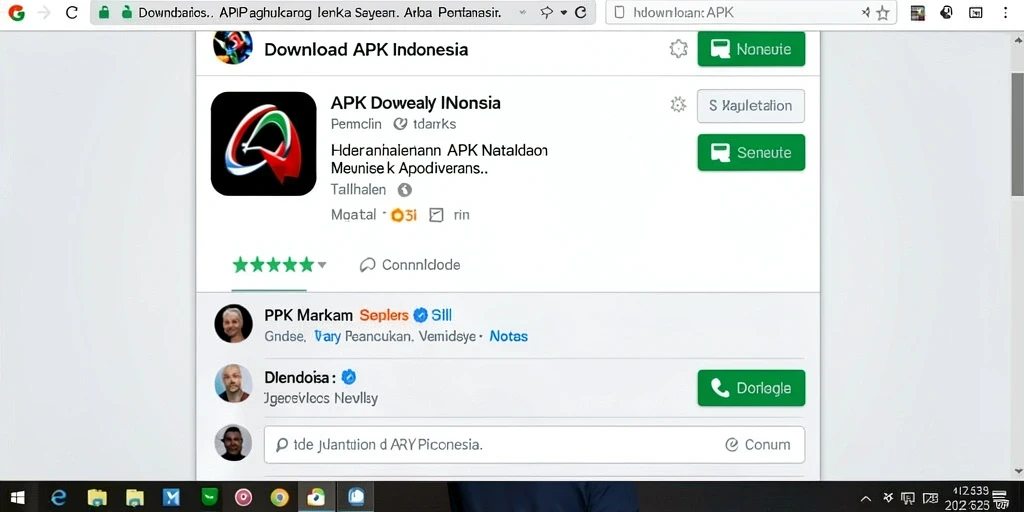Click the gear icon beside the S Kapletalion button
Viewport: 1024px width, 512px height.
tap(679, 104)
